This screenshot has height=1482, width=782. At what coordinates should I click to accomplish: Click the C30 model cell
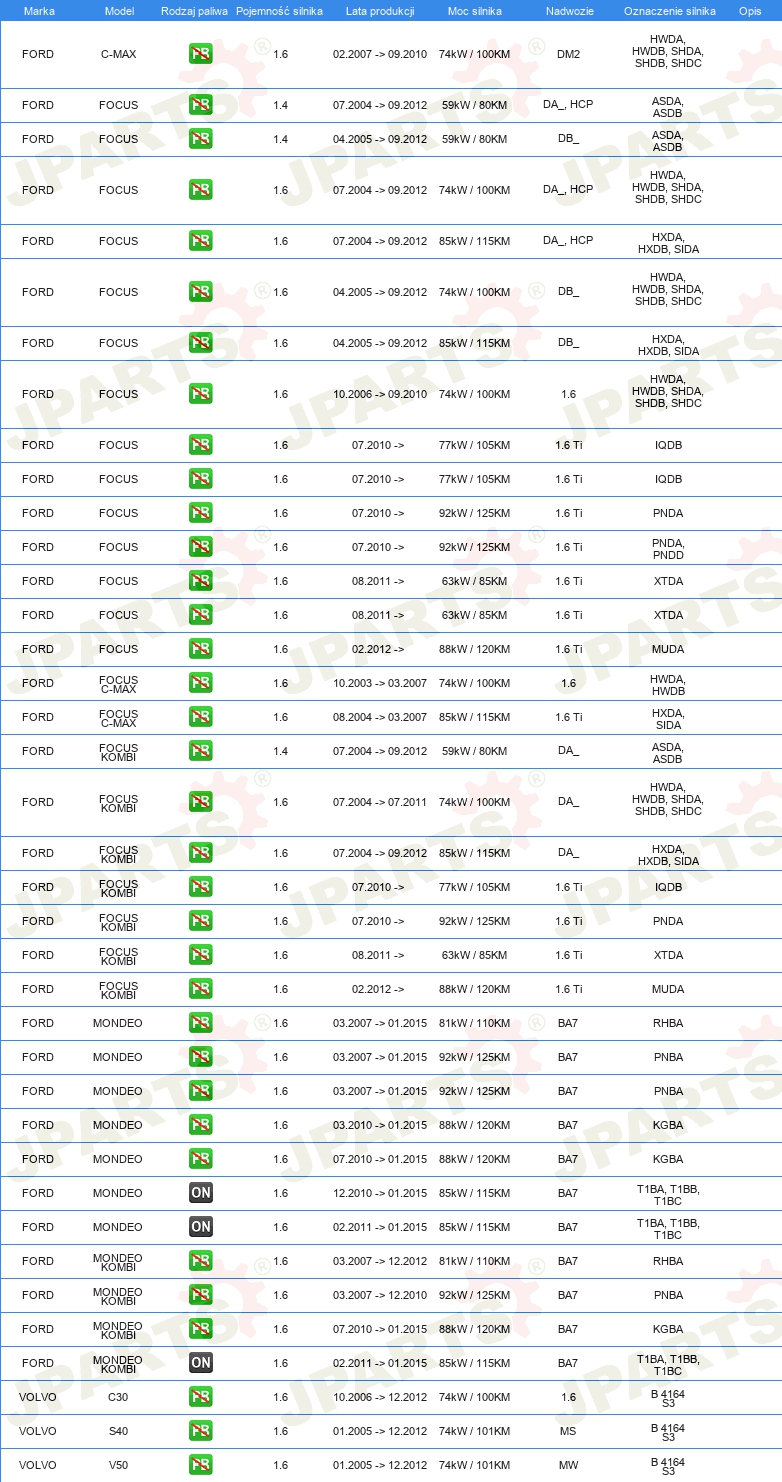click(119, 1397)
